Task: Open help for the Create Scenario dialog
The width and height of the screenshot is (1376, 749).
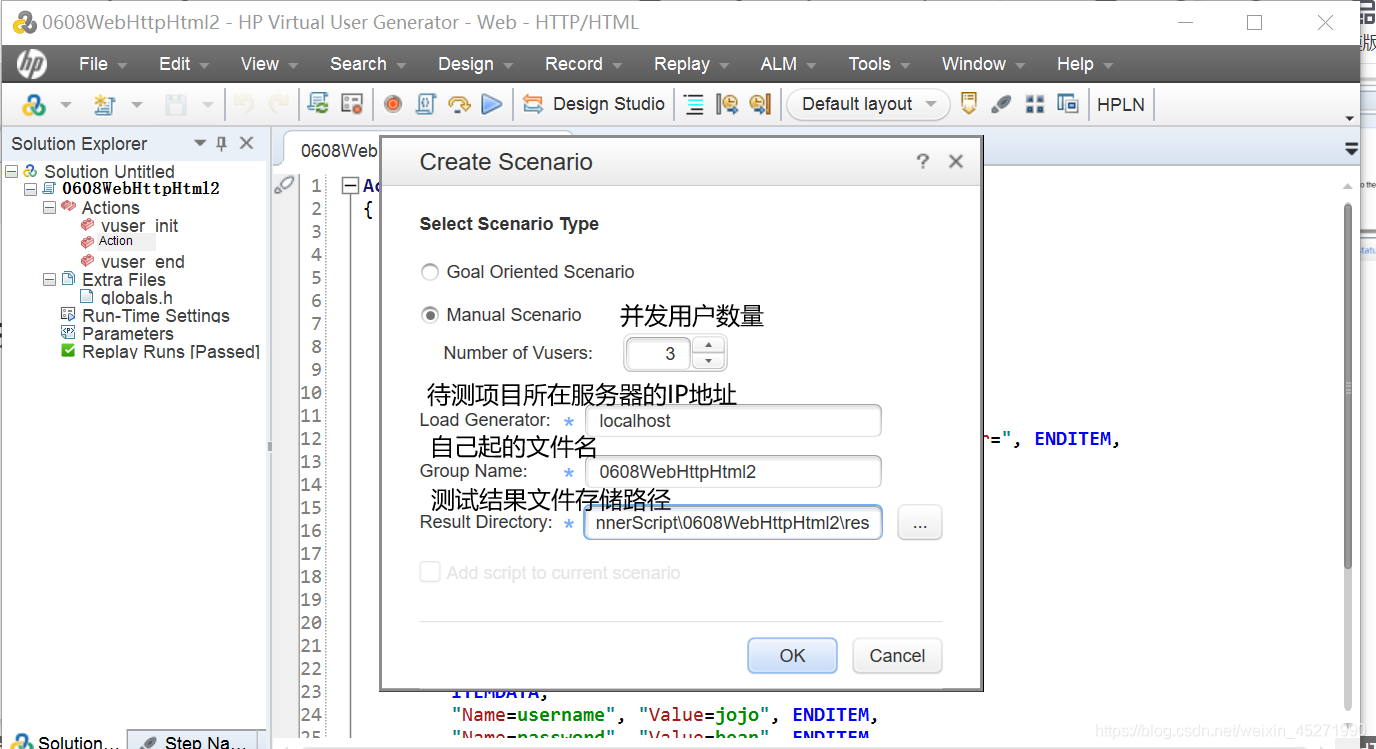Action: click(923, 162)
